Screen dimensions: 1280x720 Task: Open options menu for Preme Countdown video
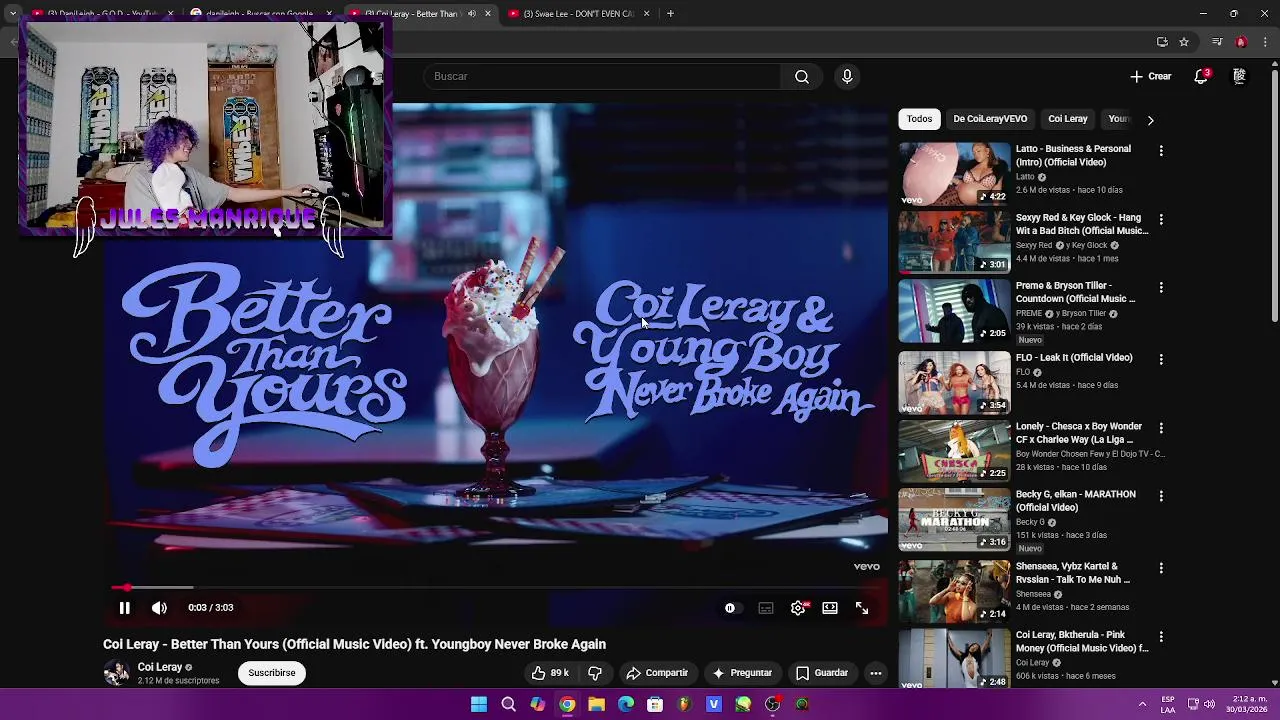pyautogui.click(x=1161, y=287)
